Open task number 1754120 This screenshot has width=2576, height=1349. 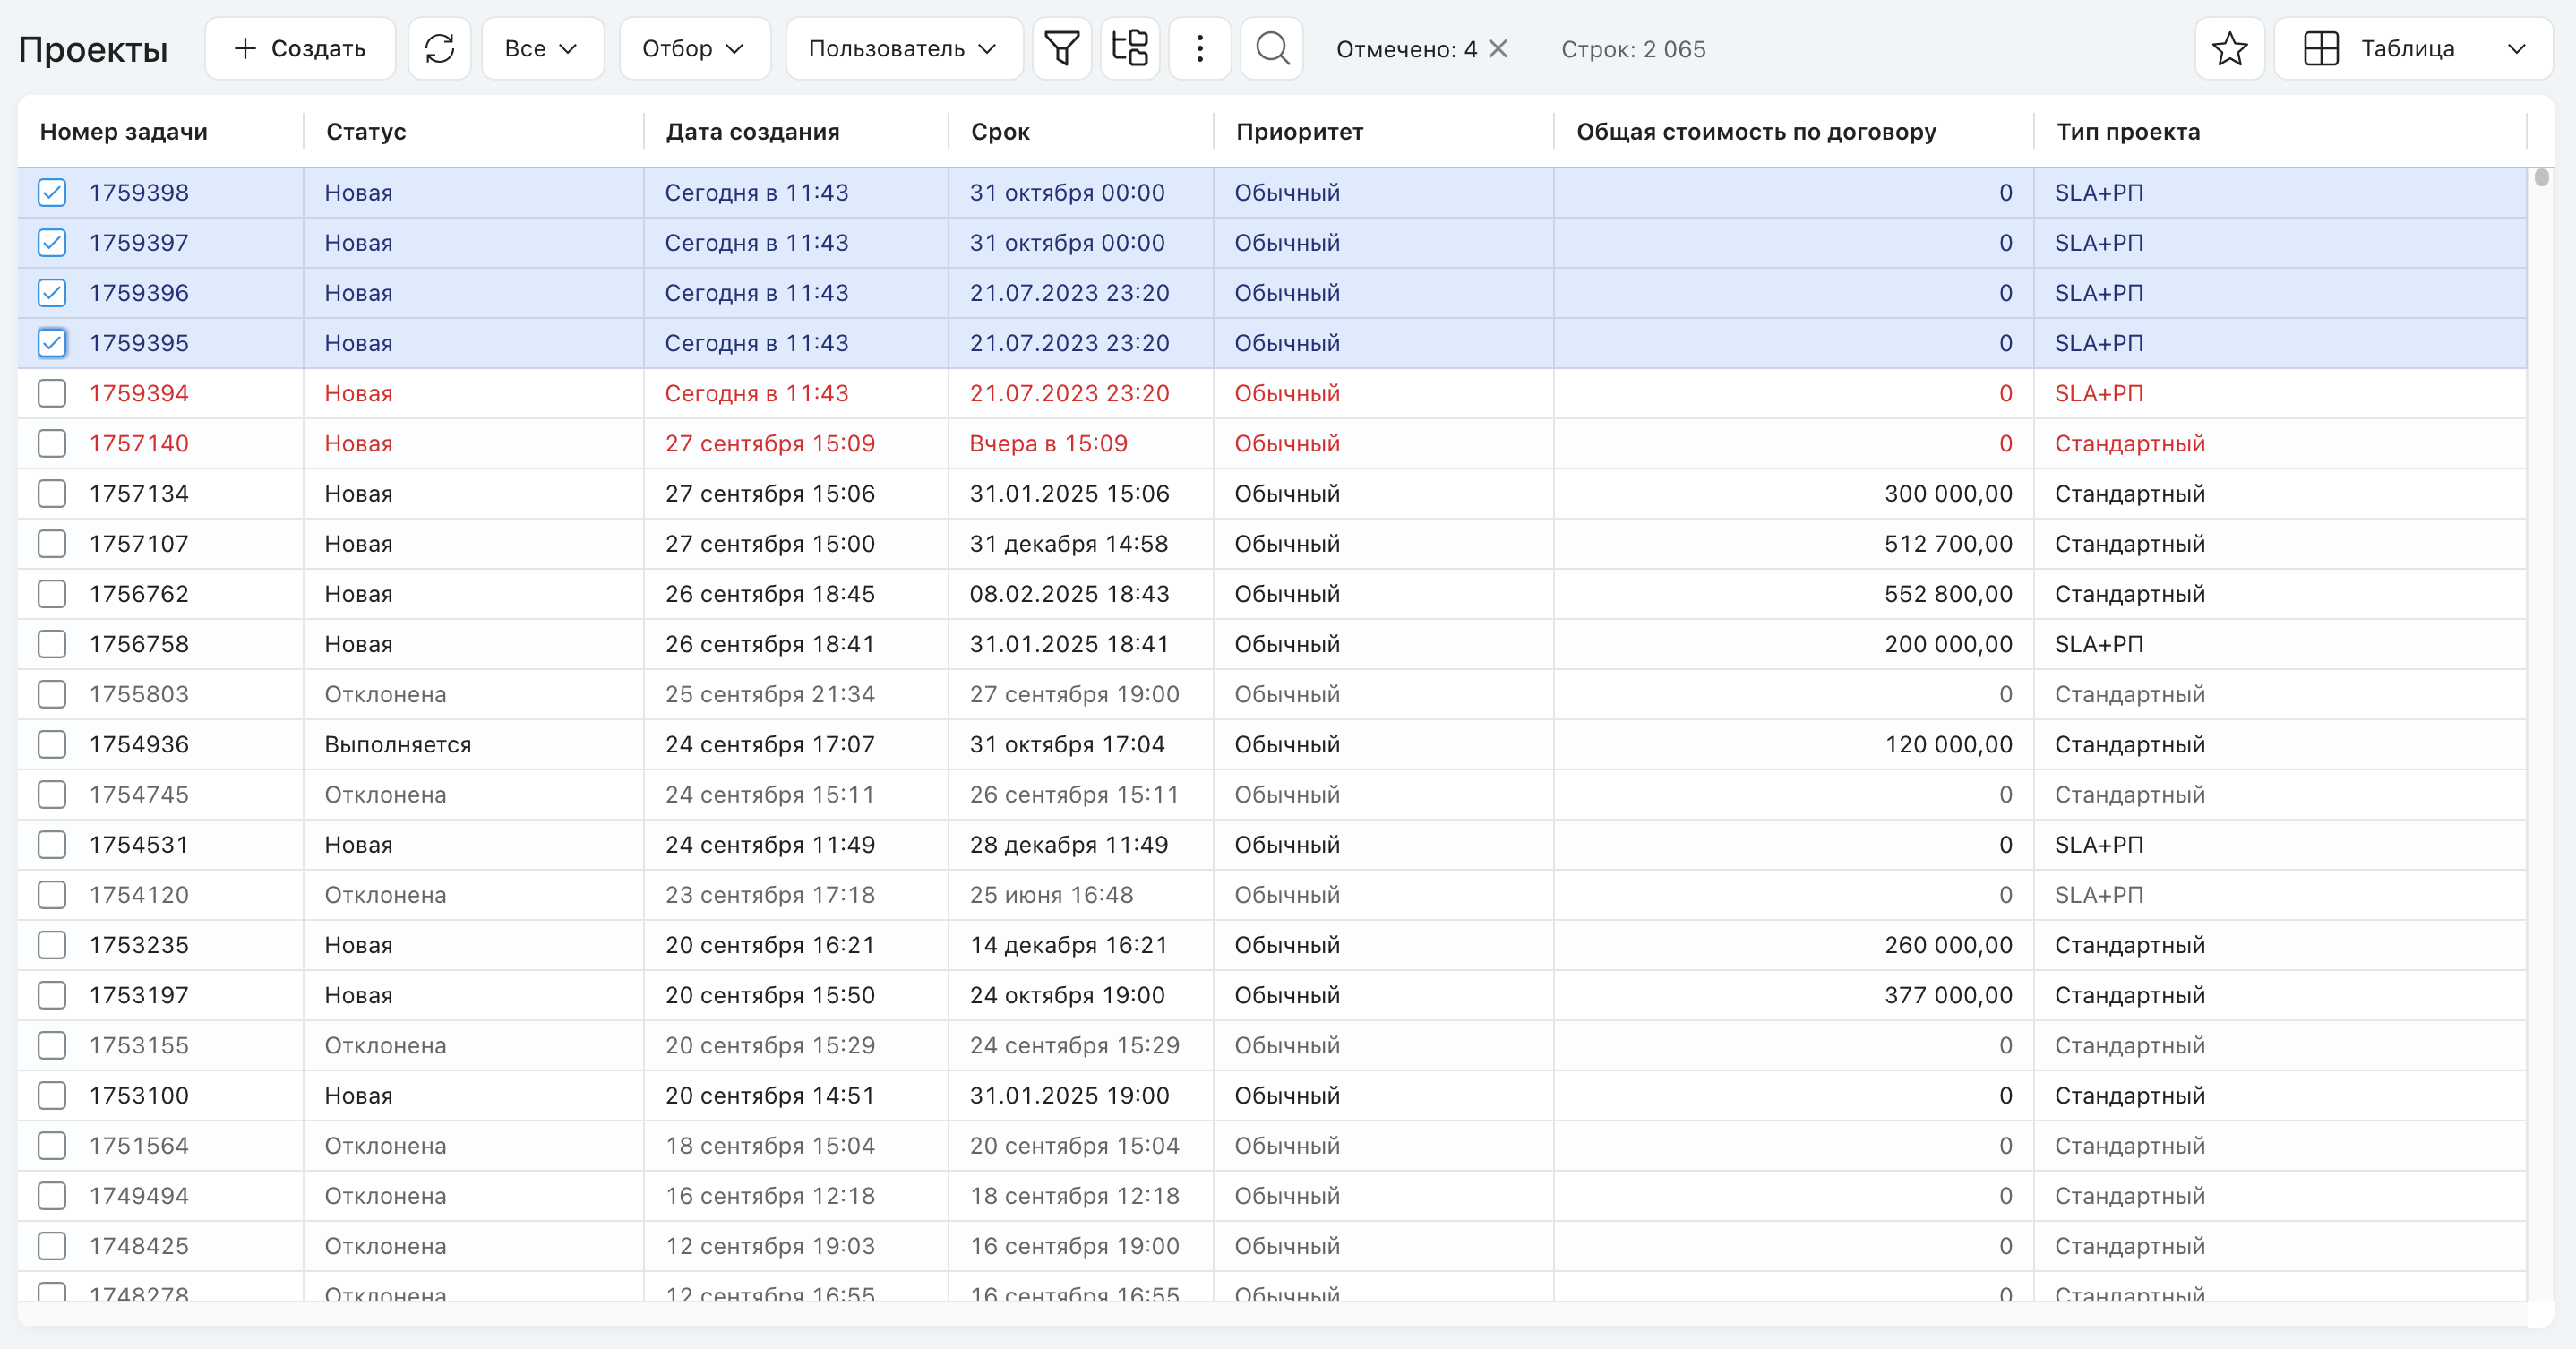coord(139,894)
